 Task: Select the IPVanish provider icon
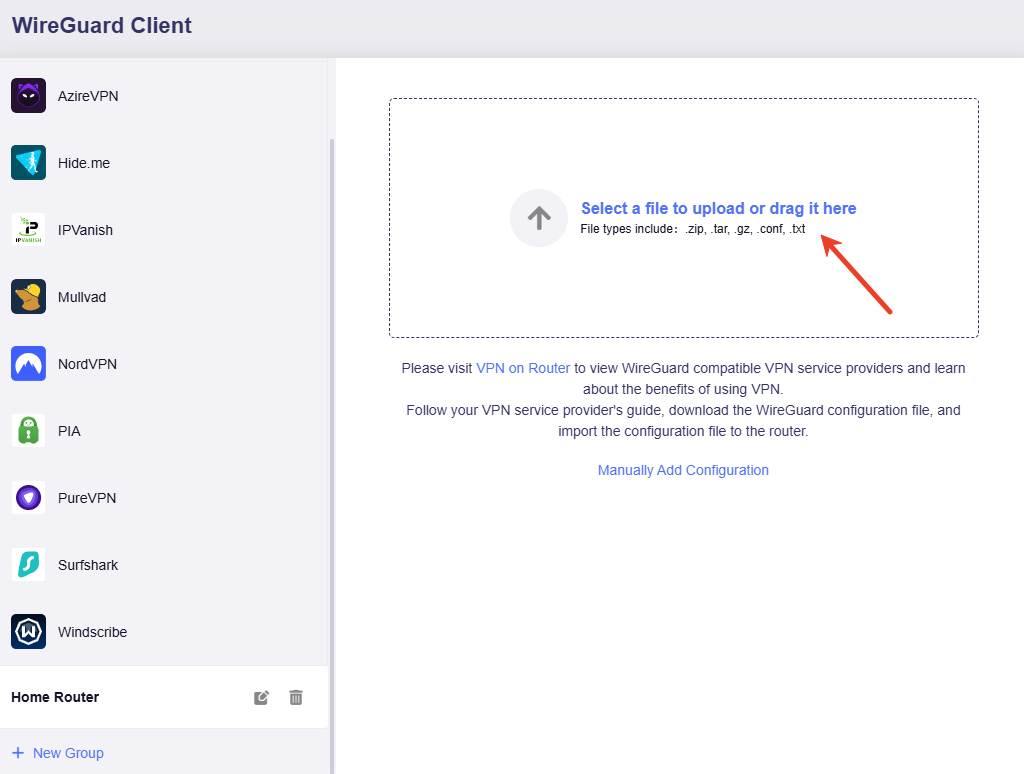tap(28, 229)
